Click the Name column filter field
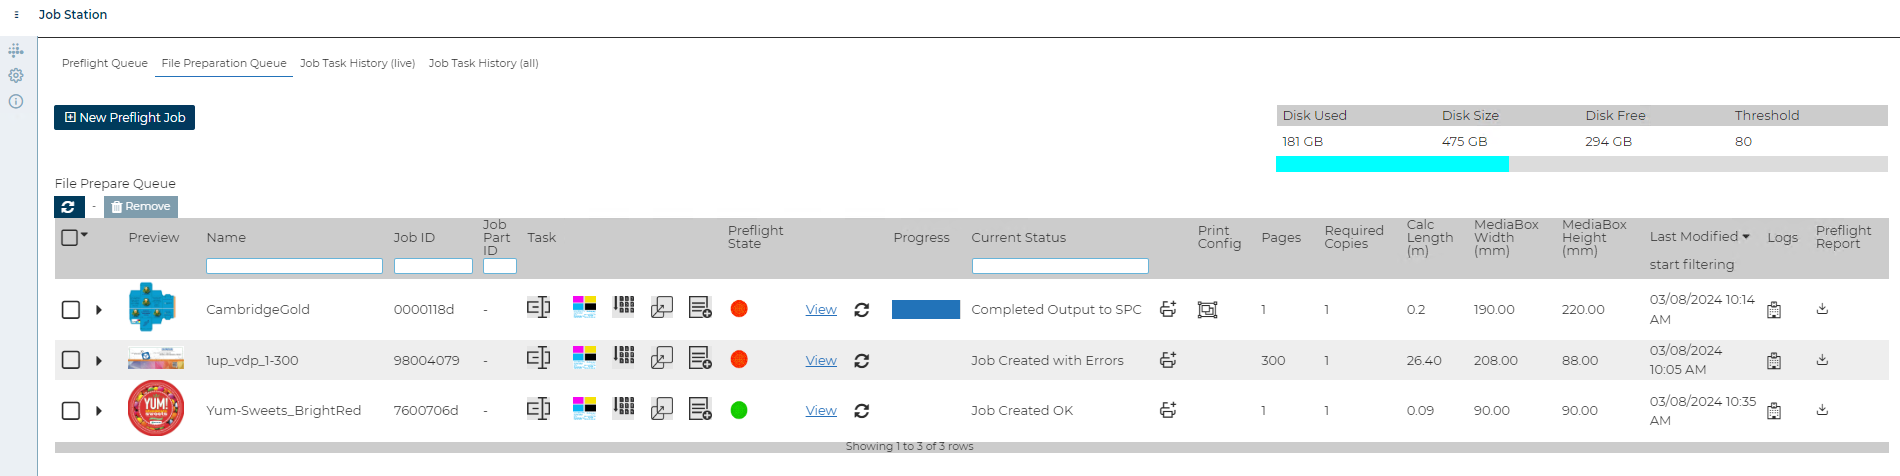 (294, 266)
